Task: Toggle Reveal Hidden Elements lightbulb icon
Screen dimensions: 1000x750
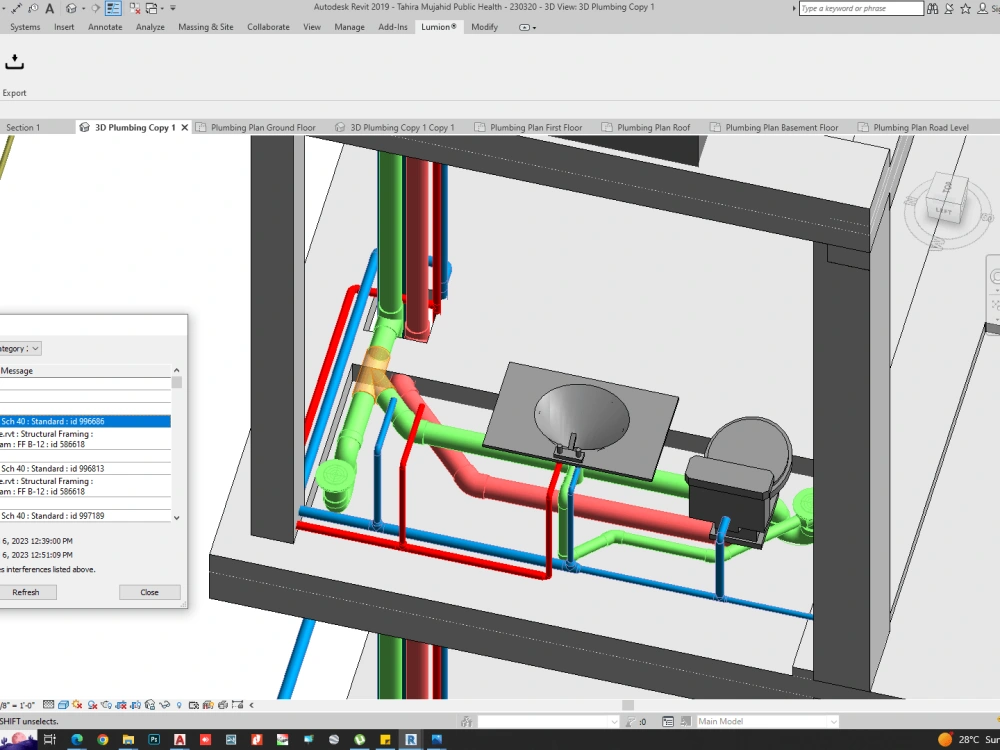Action: (179, 705)
